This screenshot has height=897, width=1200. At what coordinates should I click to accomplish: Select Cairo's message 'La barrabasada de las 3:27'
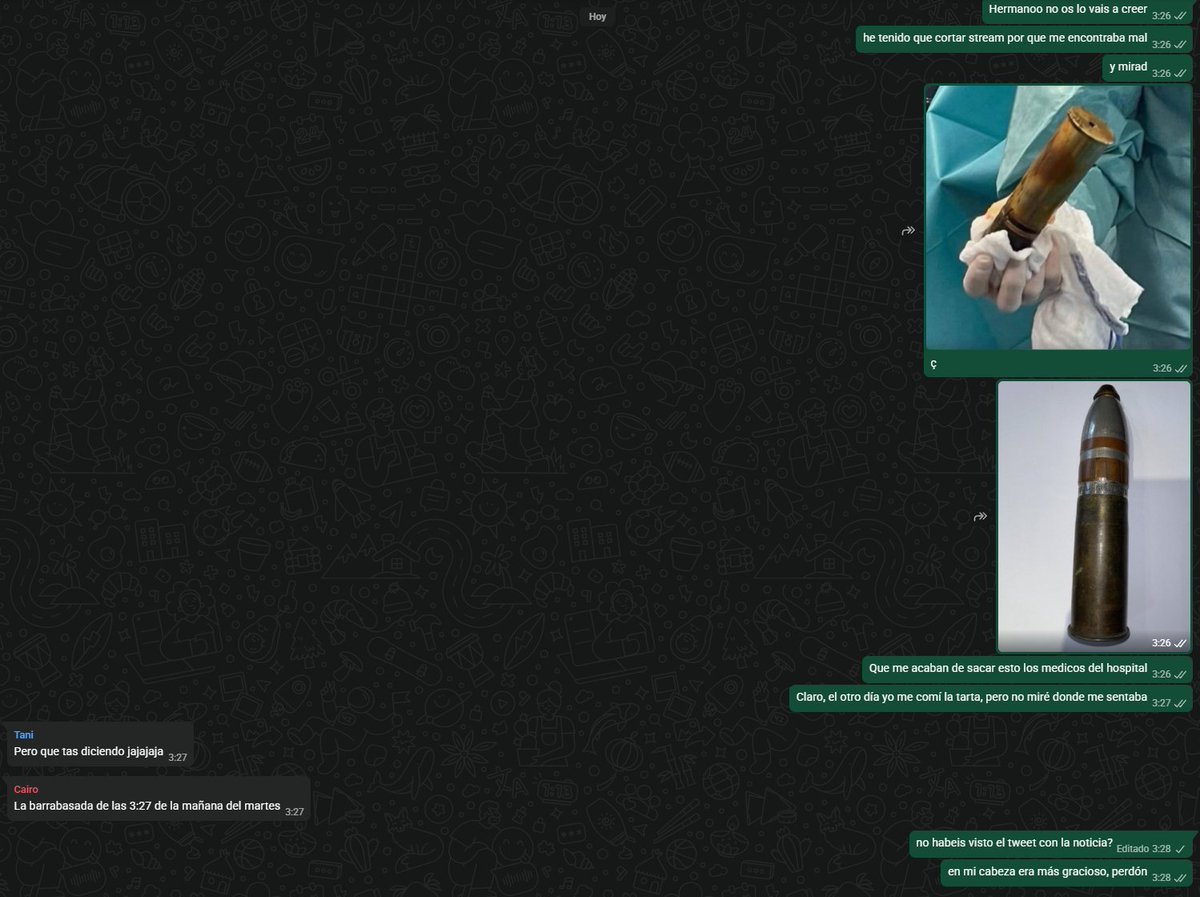point(158,798)
